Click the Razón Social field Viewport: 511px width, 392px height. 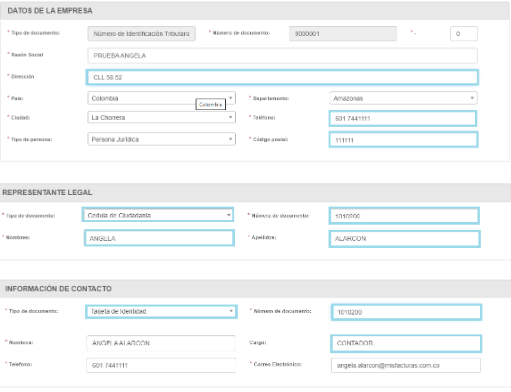pyautogui.click(x=282, y=56)
